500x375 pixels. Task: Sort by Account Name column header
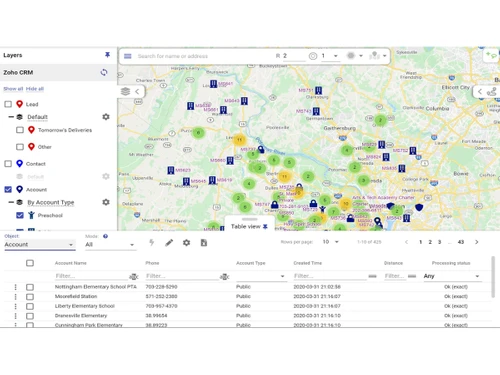tap(71, 263)
